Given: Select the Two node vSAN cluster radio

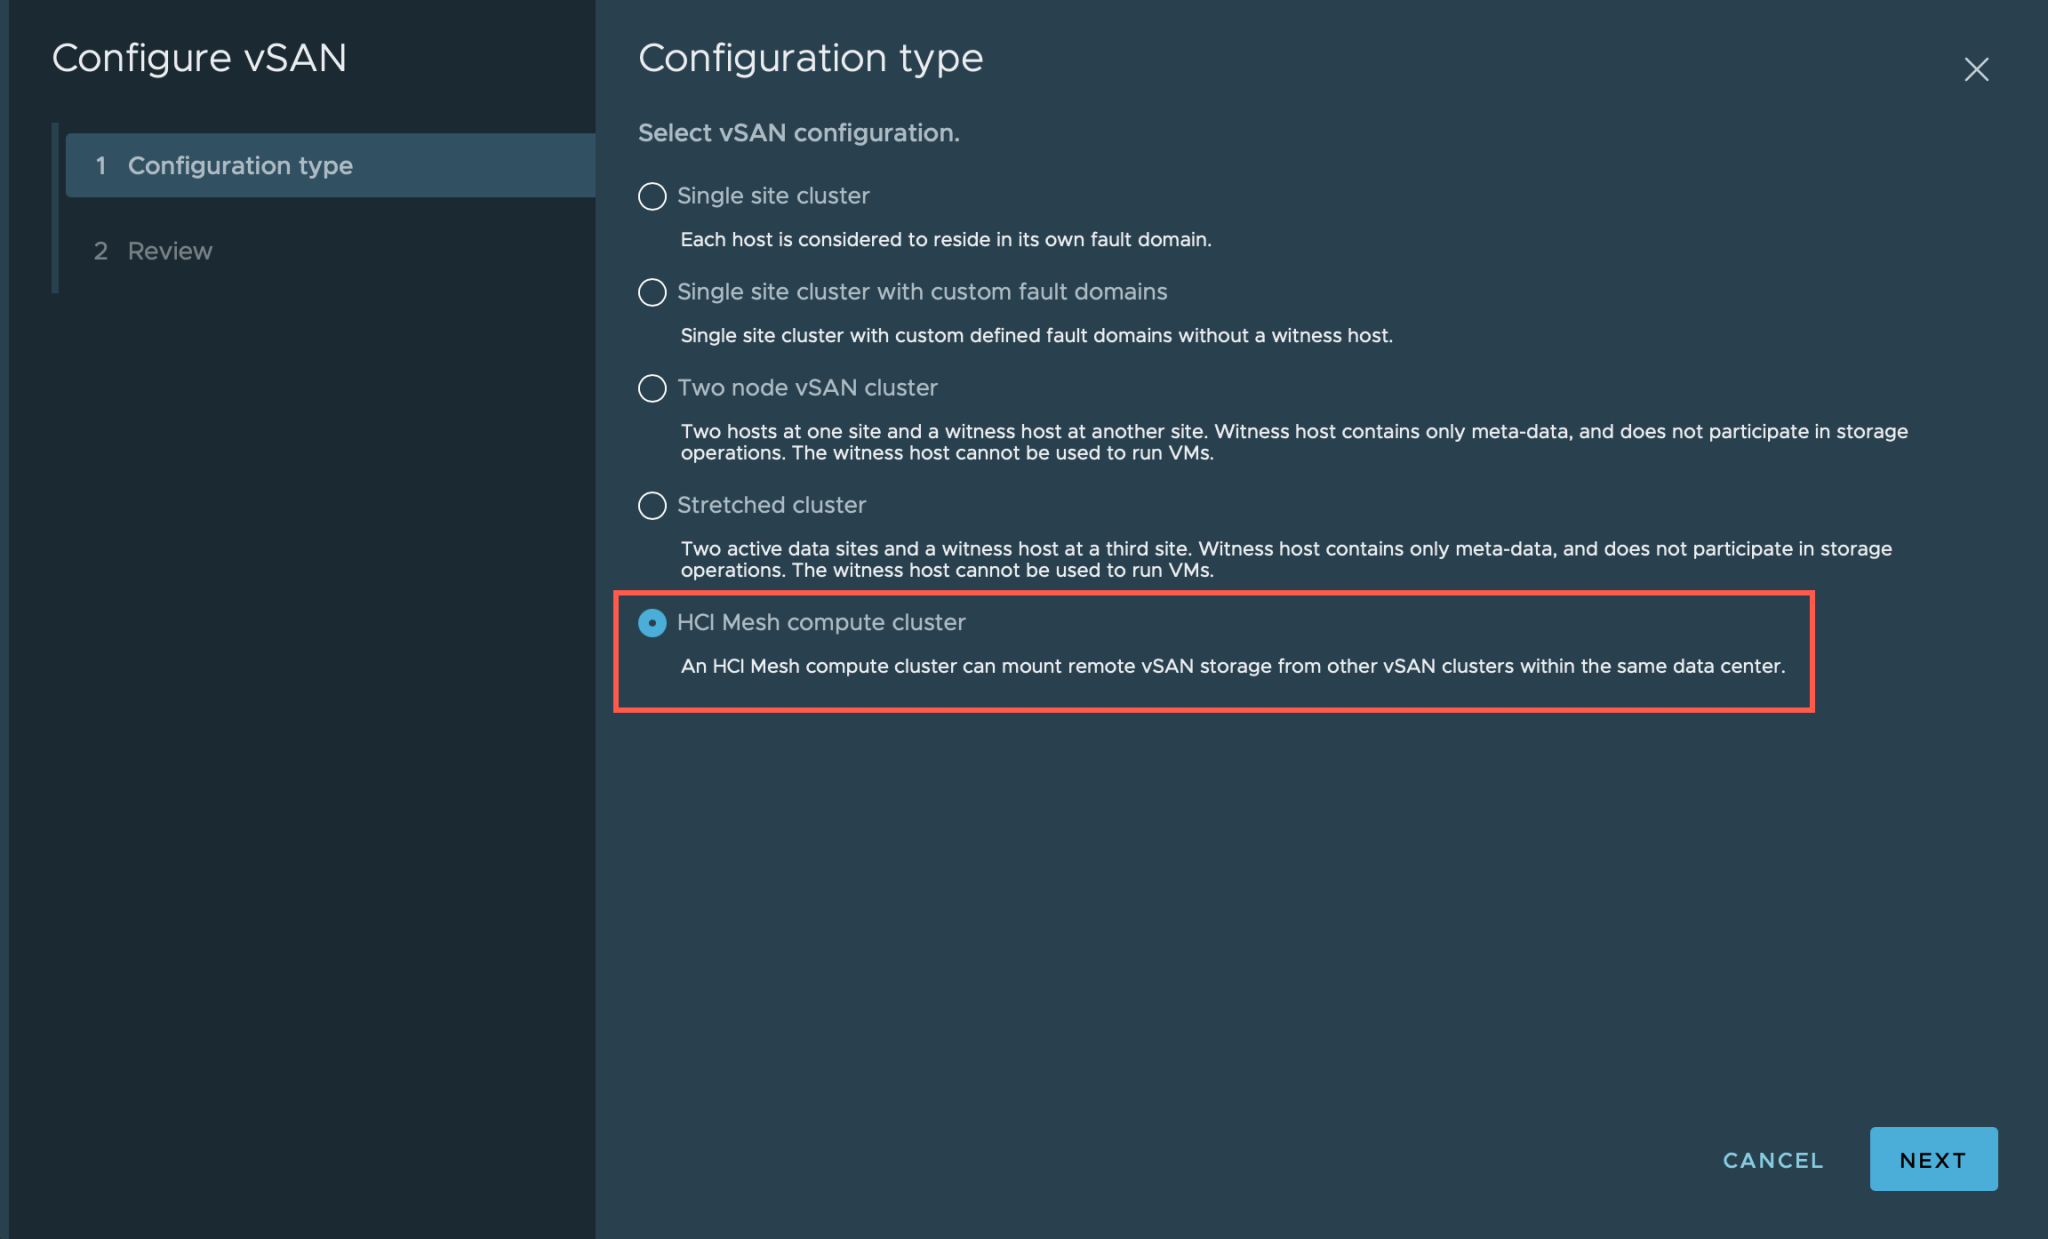Looking at the screenshot, I should tap(652, 388).
